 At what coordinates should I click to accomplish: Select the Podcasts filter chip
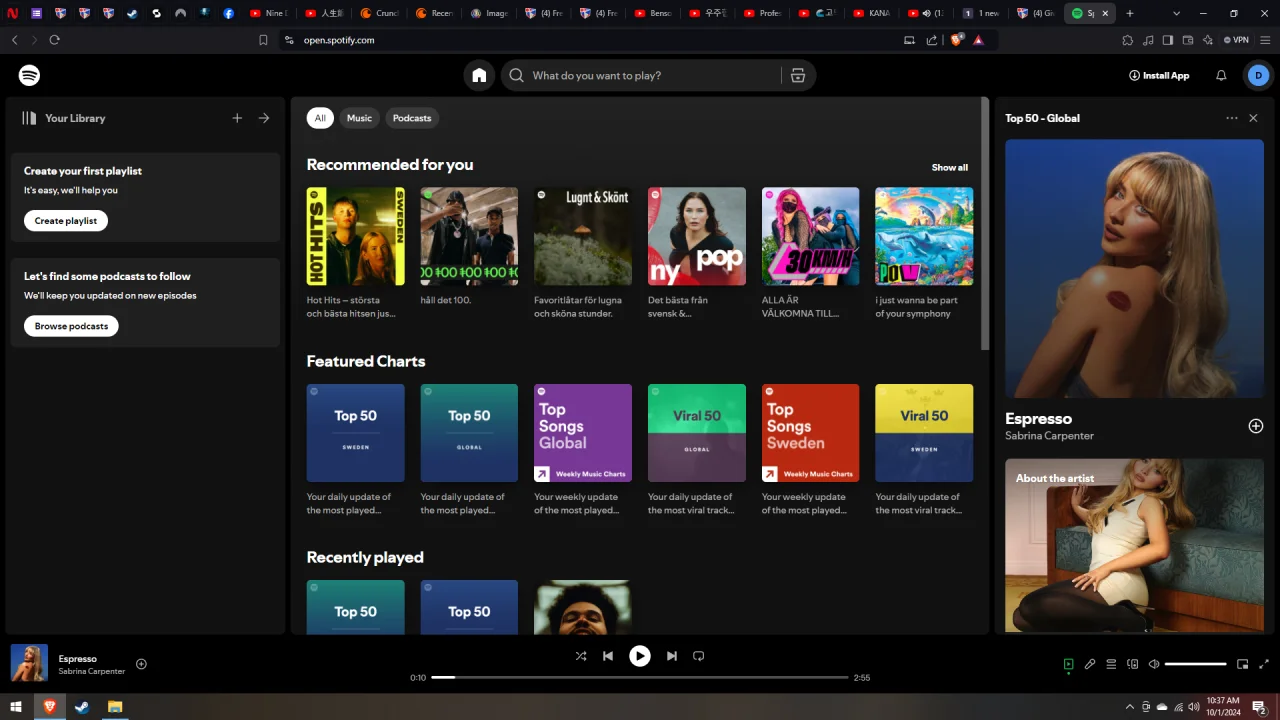pyautogui.click(x=412, y=118)
